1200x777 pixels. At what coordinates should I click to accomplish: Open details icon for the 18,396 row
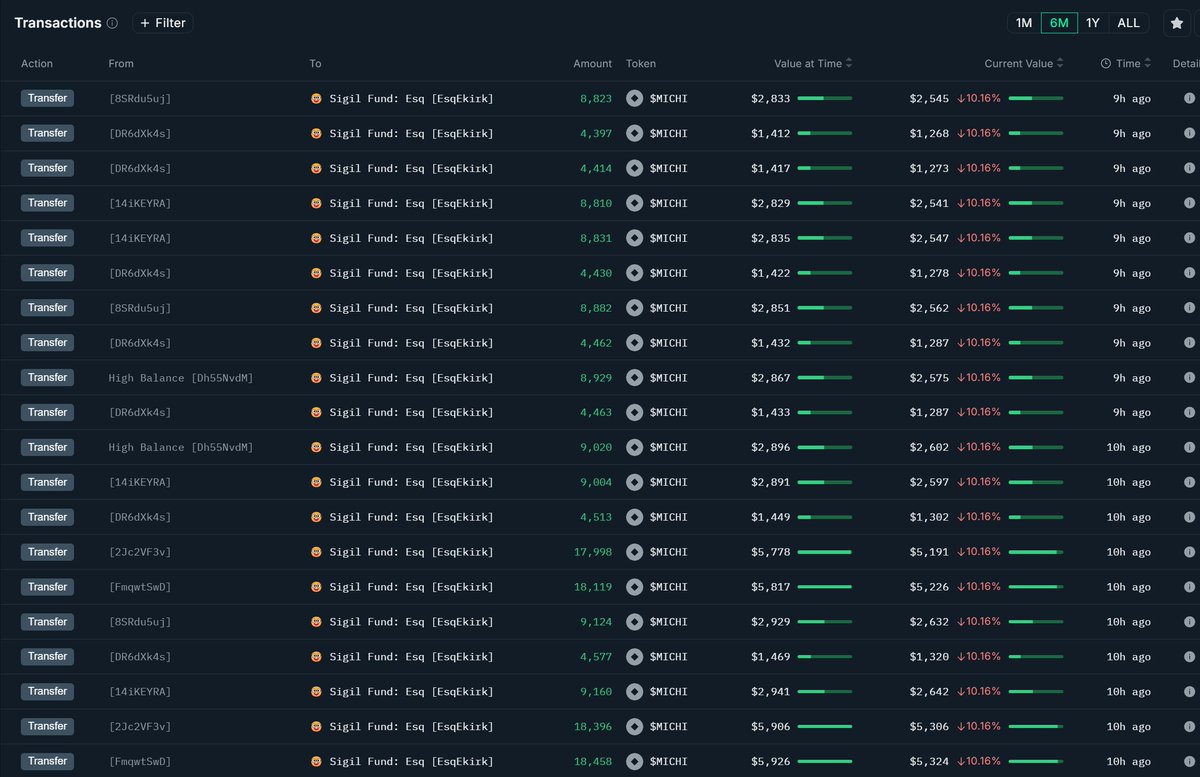click(1189, 727)
